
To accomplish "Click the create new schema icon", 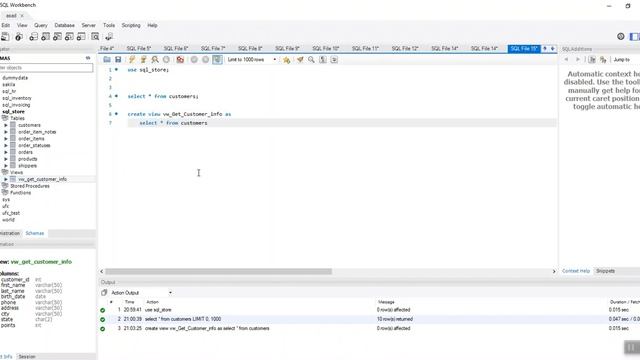I will pyautogui.click(x=33, y=37).
